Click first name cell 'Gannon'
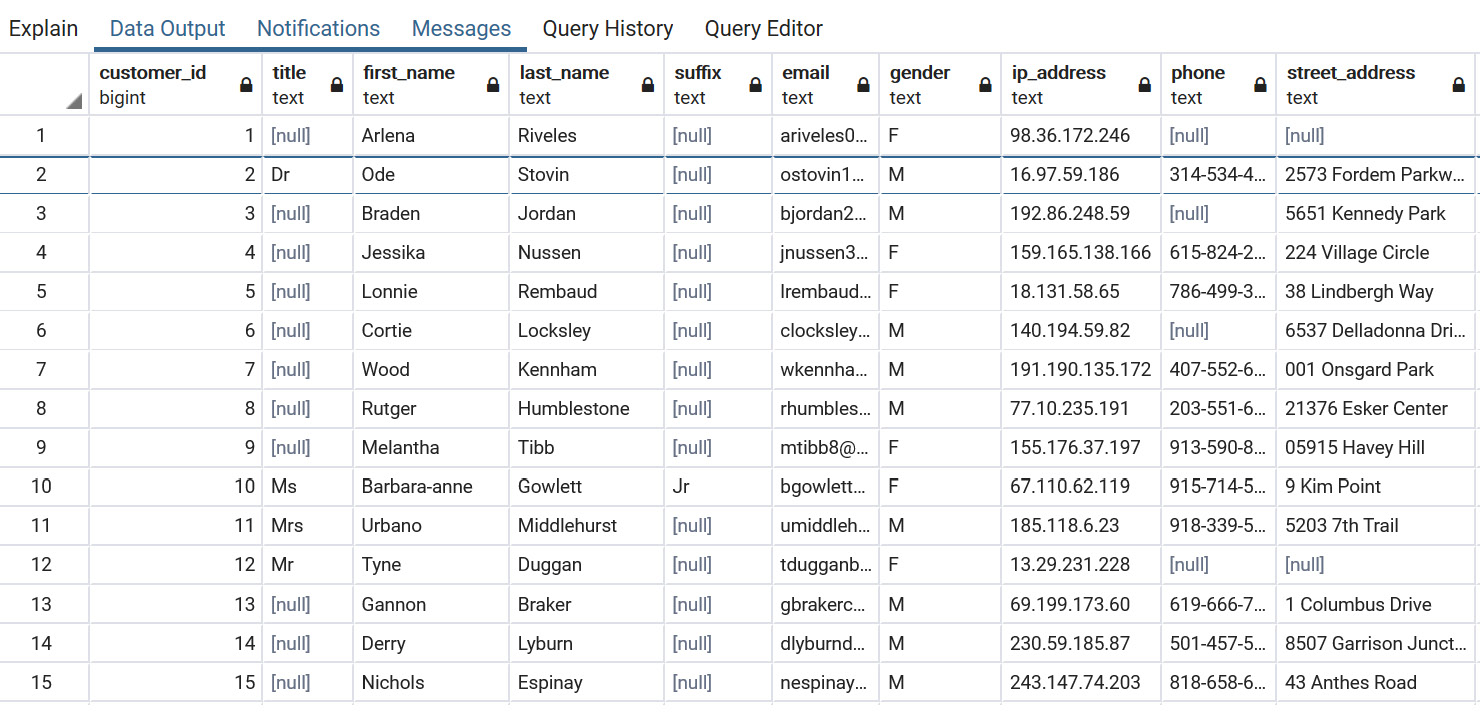 [x=432, y=604]
